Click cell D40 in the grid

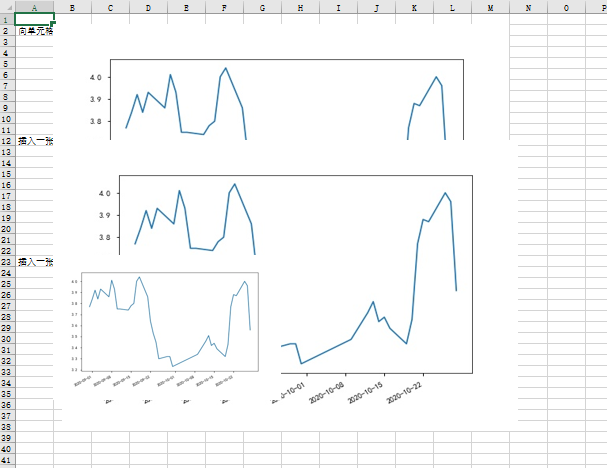coord(148,449)
